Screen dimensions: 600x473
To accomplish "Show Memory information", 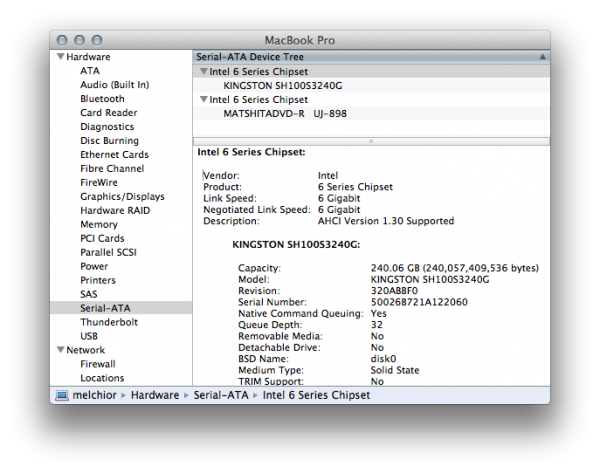I will coord(99,225).
